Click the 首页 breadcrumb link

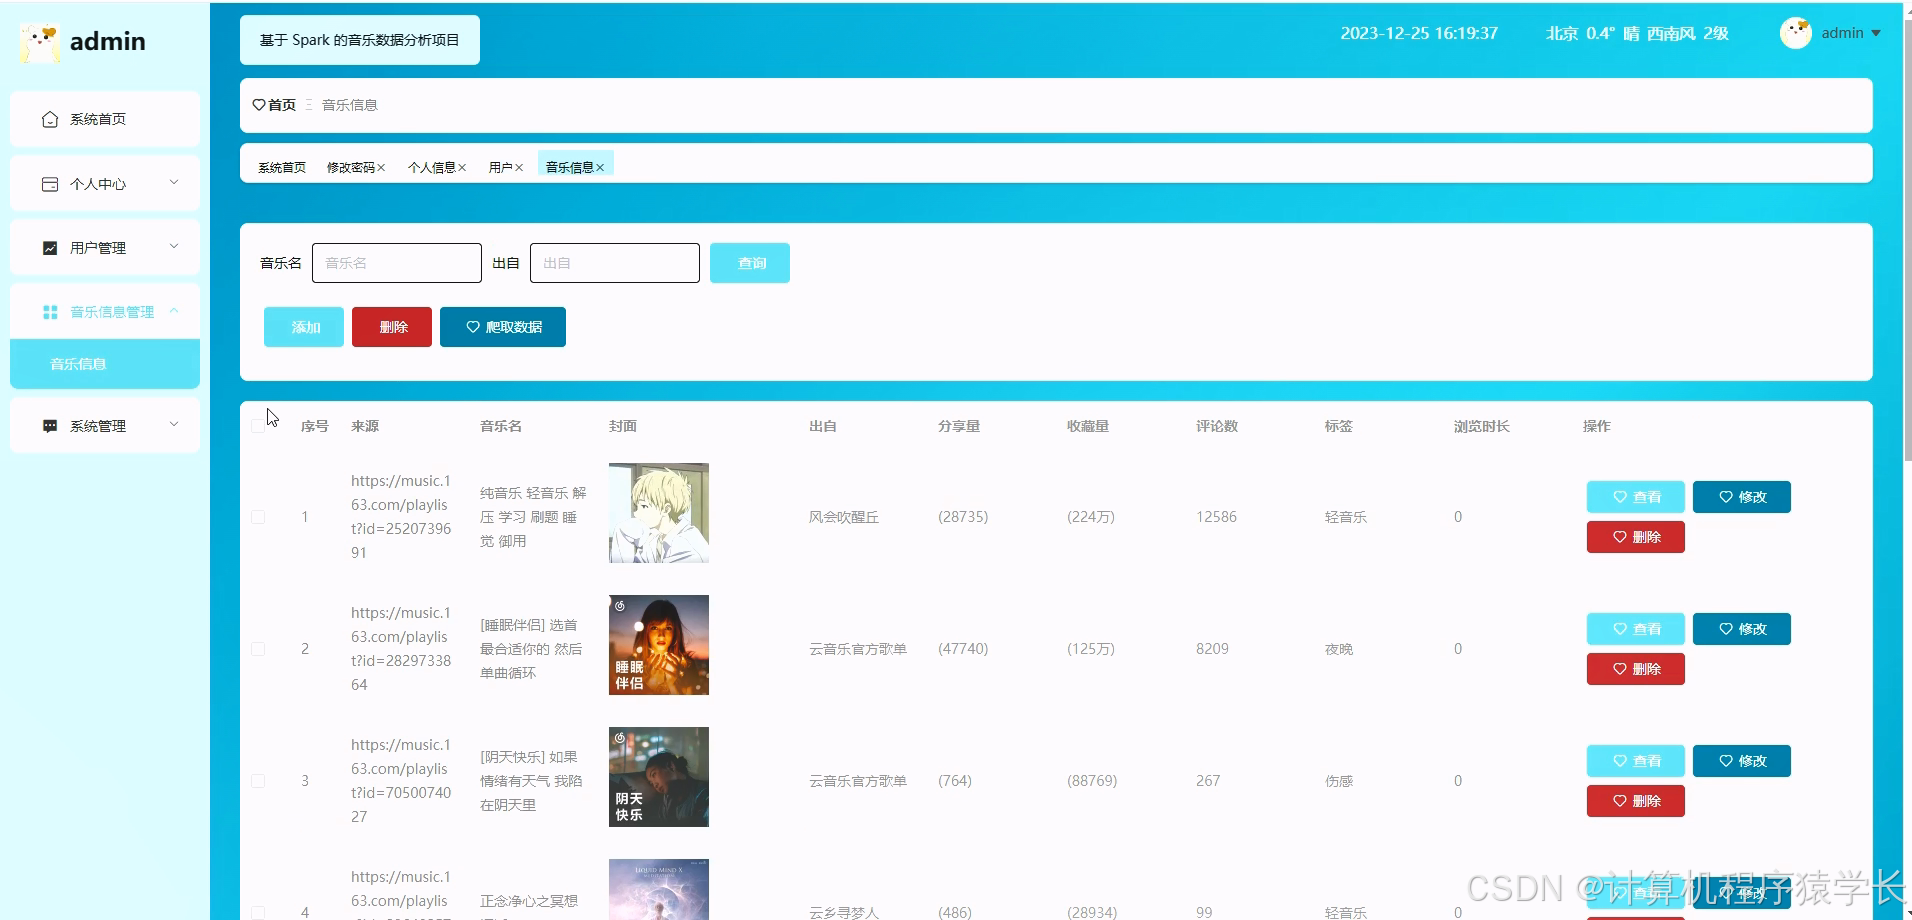tap(282, 105)
